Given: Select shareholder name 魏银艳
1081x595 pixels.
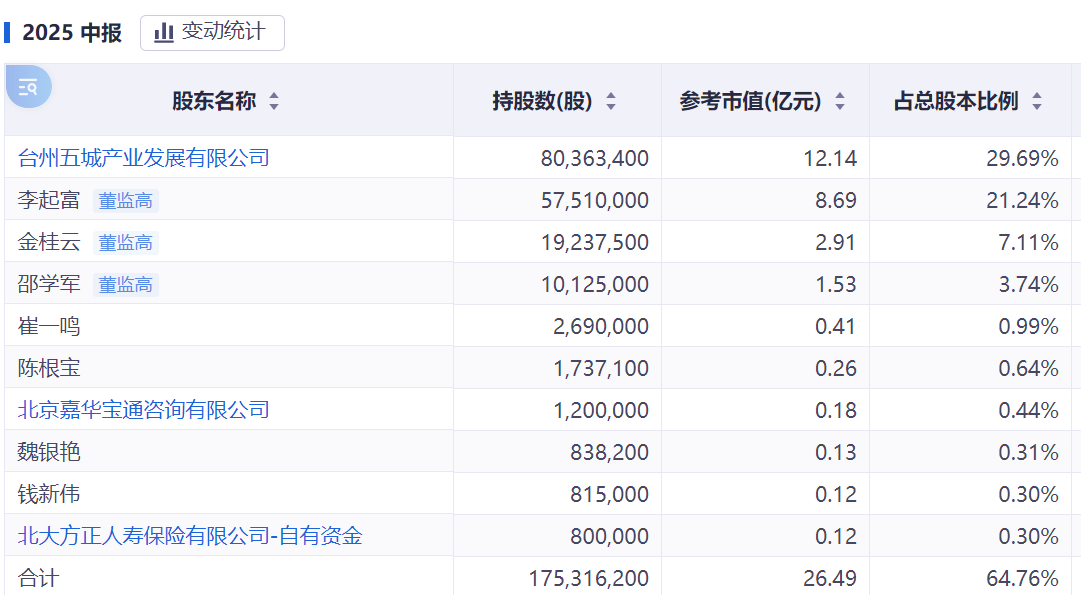Looking at the screenshot, I should [x=49, y=453].
